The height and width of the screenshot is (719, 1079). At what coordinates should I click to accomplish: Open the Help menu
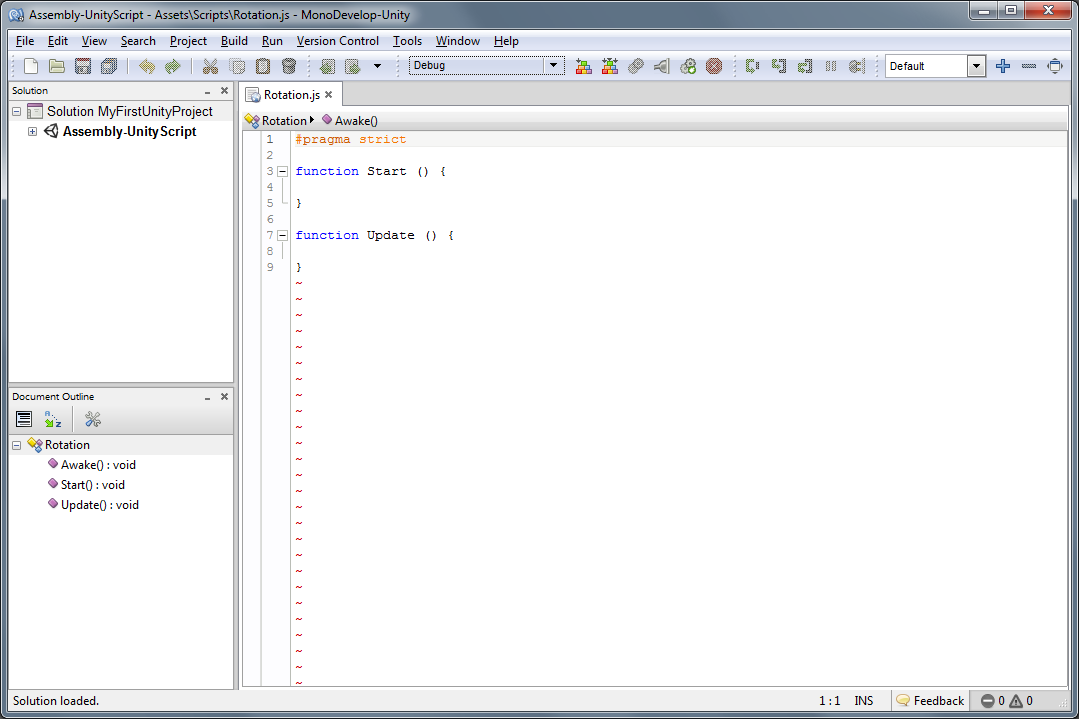506,41
